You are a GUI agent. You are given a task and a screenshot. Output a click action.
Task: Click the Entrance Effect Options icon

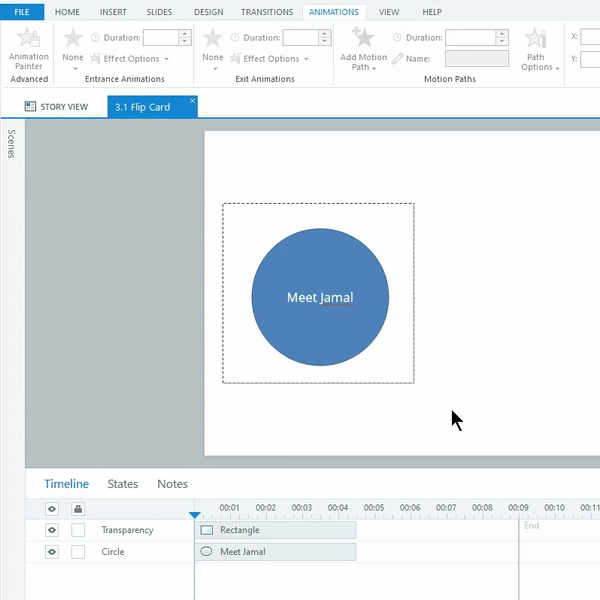[x=95, y=59]
